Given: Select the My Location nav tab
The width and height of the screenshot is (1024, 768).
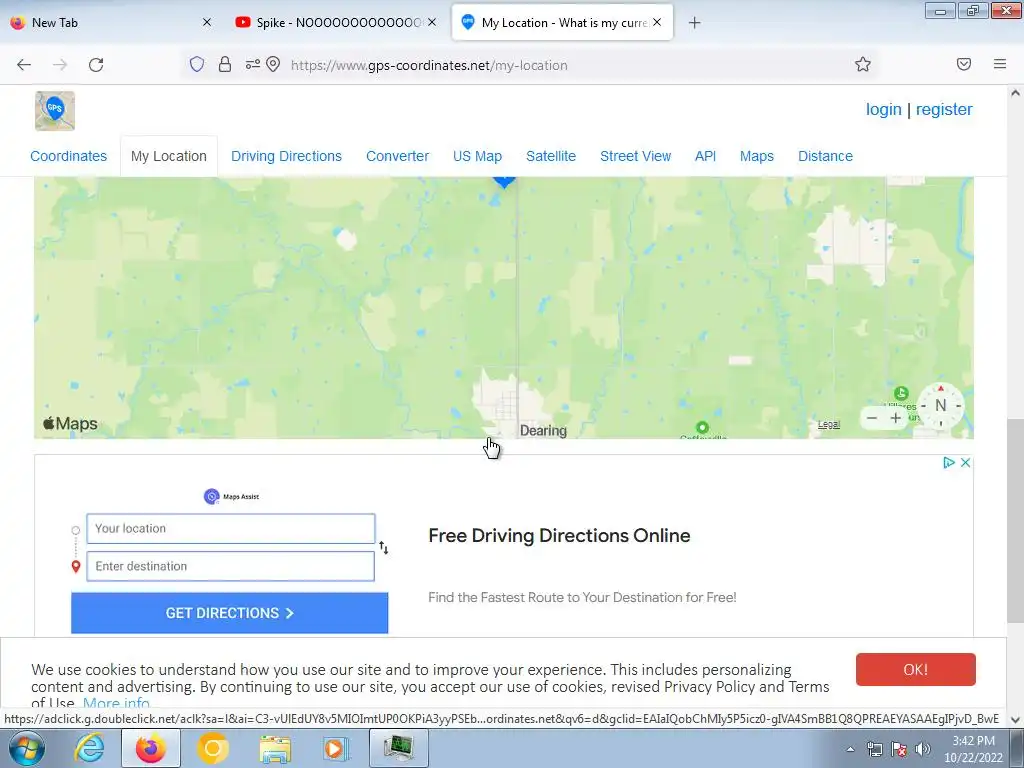Looking at the screenshot, I should (168, 156).
